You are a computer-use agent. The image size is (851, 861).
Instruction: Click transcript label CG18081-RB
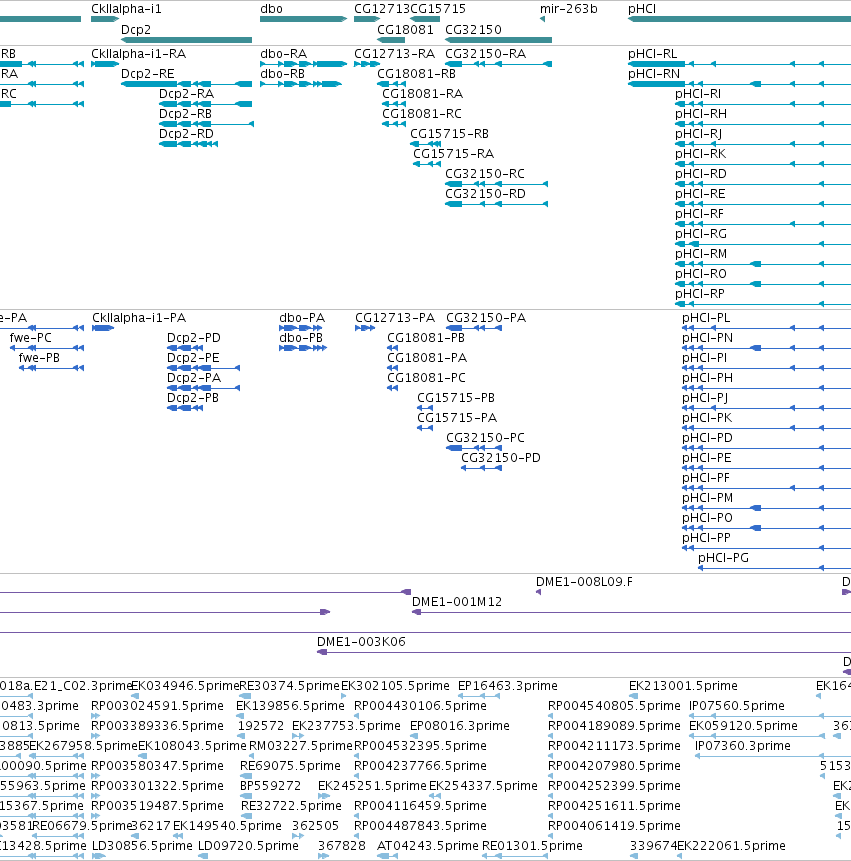pyautogui.click(x=416, y=74)
